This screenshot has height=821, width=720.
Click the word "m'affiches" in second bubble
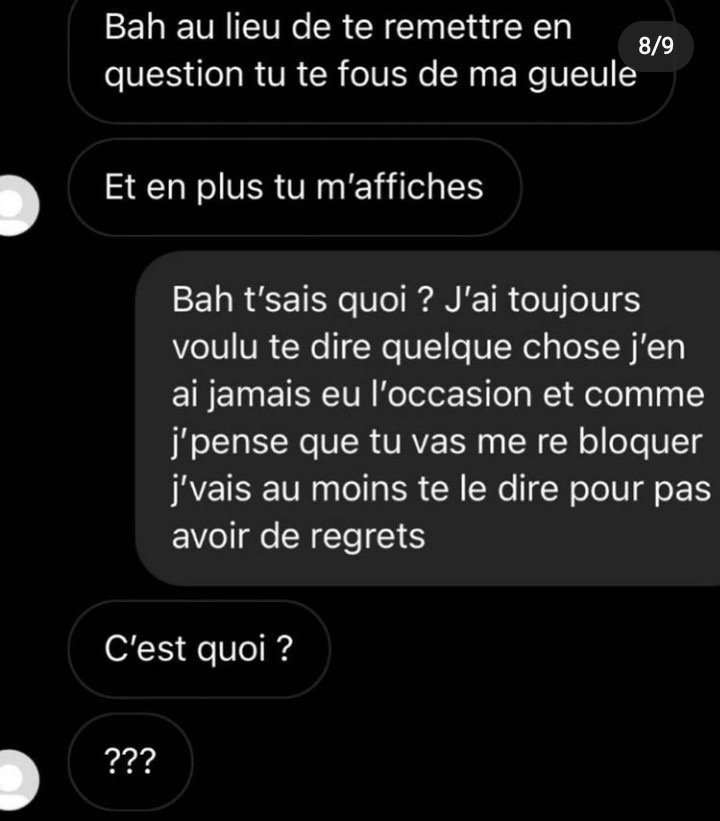[400, 186]
